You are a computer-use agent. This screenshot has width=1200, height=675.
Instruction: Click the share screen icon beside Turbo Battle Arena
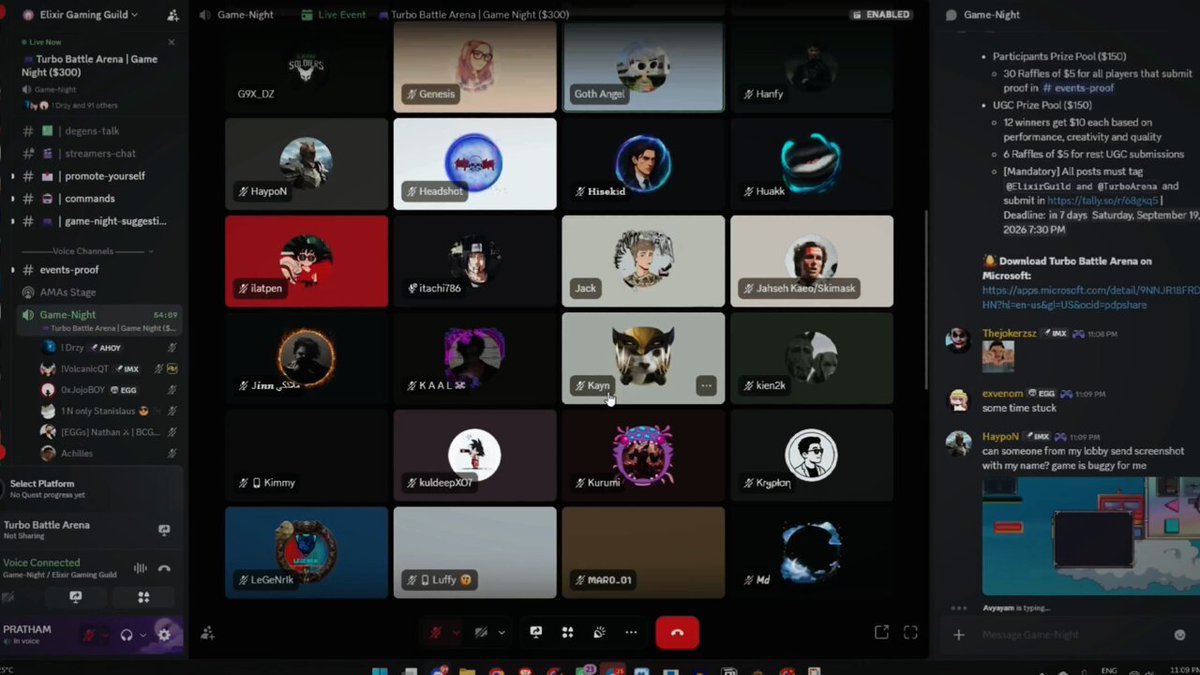coord(164,530)
